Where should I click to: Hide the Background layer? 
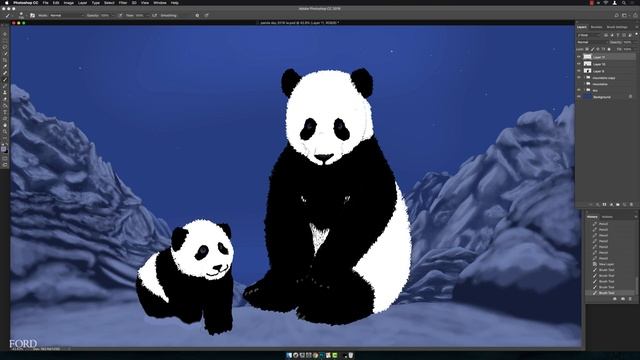point(579,97)
